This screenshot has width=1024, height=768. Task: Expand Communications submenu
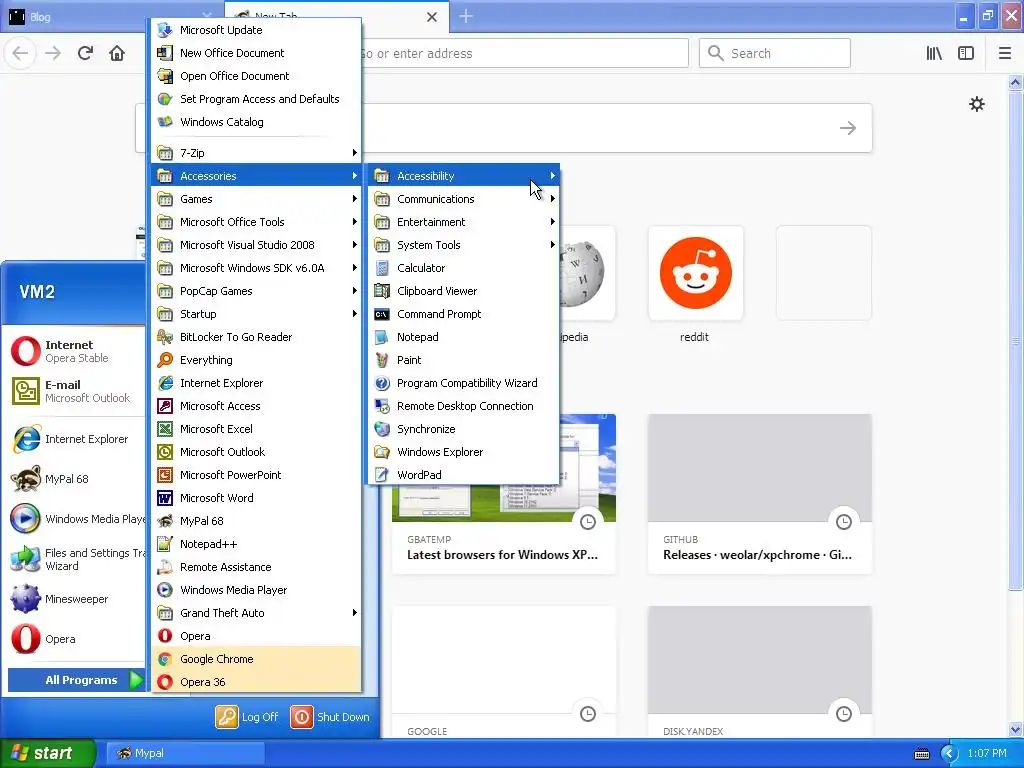coord(464,199)
